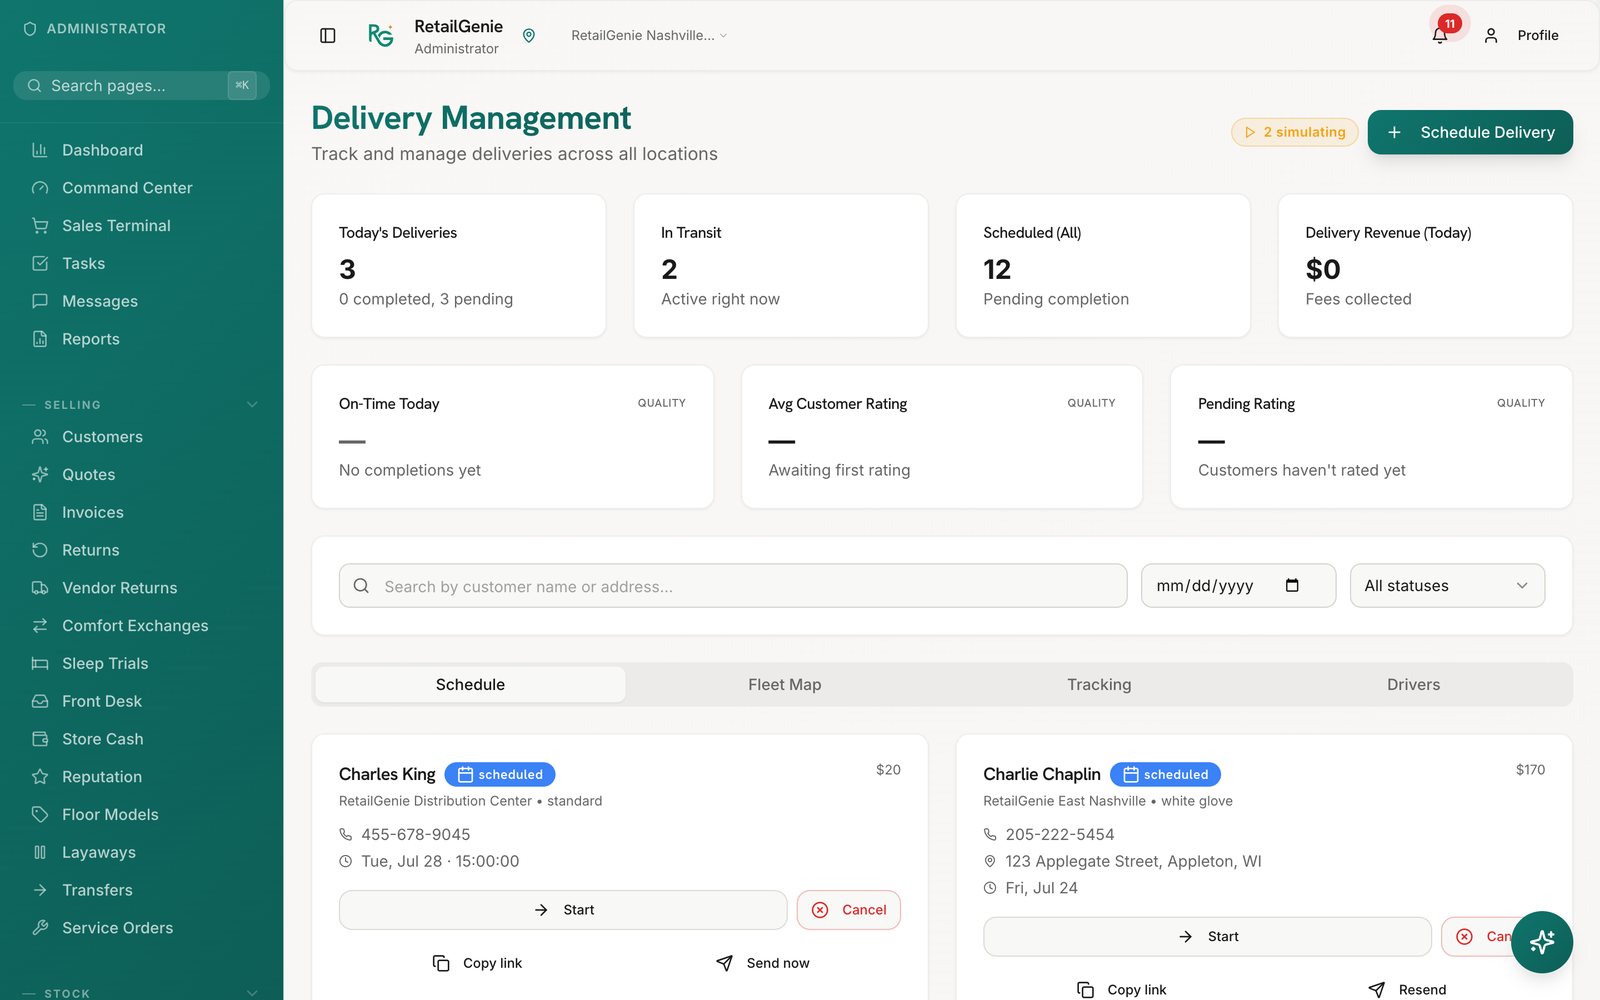Viewport: 1600px width, 1000px height.
Task: Click the Invoices file icon
Action: click(x=40, y=512)
